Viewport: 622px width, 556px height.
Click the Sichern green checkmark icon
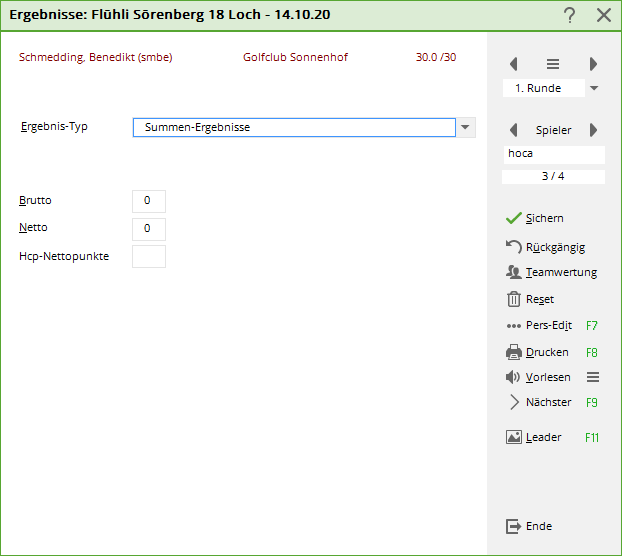point(513,218)
